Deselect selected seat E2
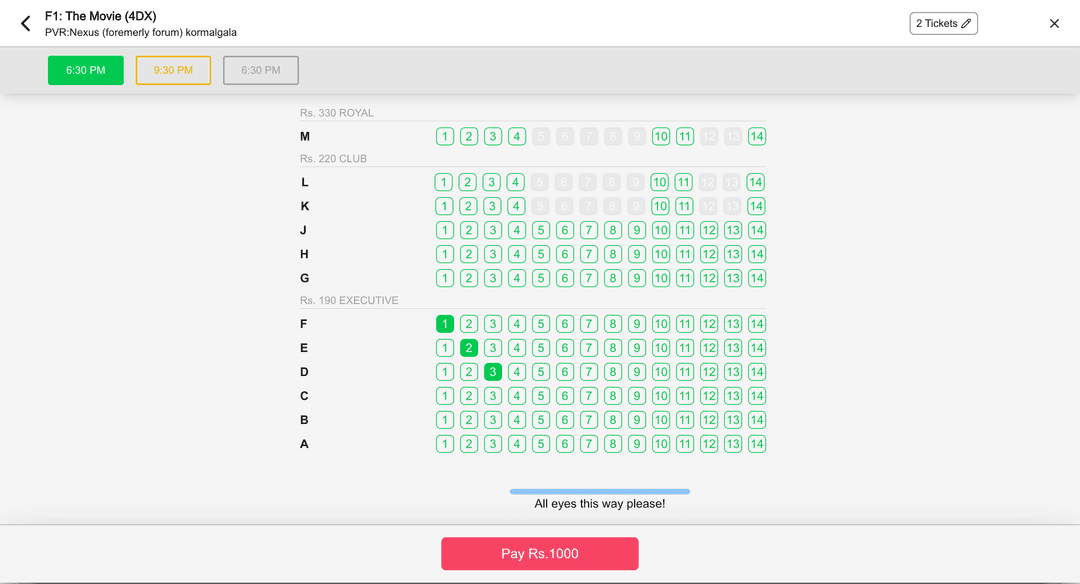1080x584 pixels. pyautogui.click(x=469, y=348)
